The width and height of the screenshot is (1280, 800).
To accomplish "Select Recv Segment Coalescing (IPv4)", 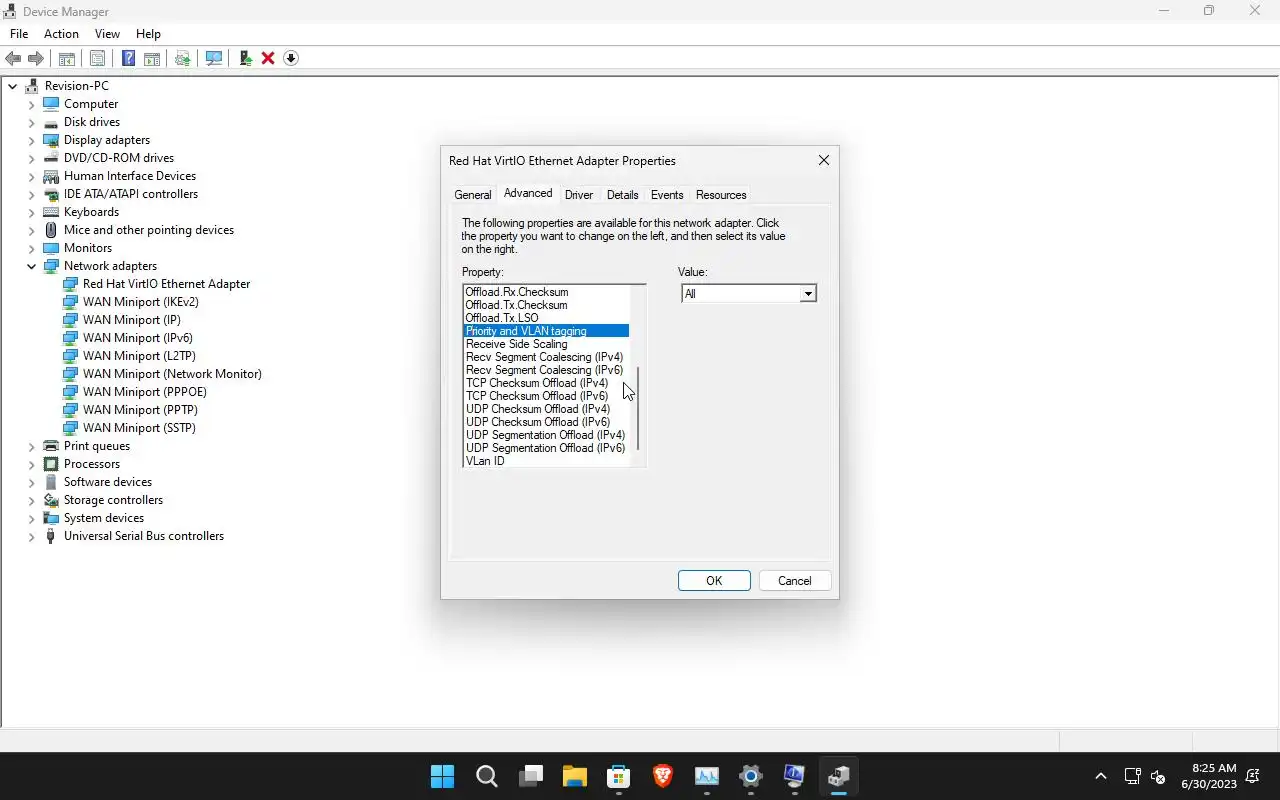I will click(x=546, y=357).
